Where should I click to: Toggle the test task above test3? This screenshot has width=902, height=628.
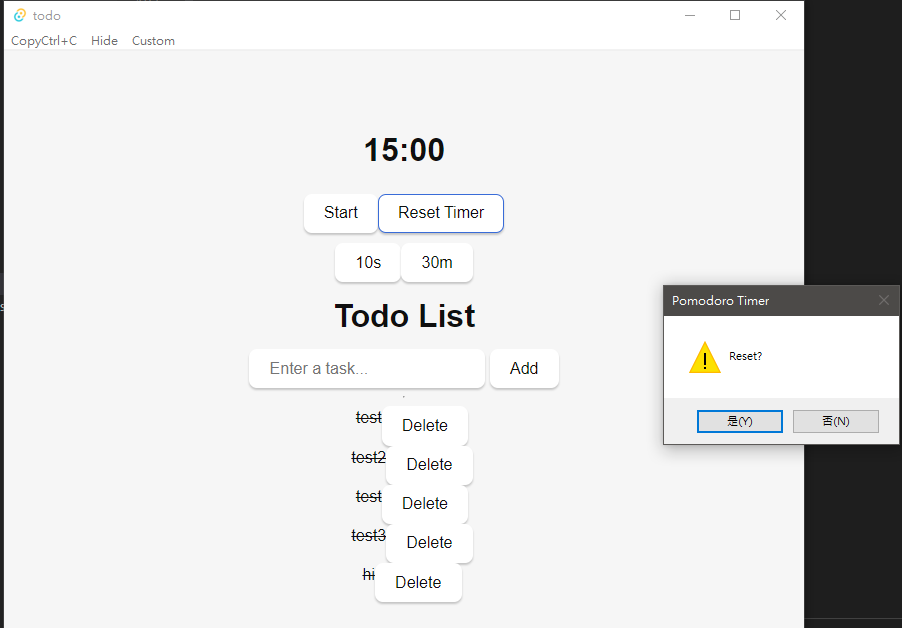click(369, 496)
